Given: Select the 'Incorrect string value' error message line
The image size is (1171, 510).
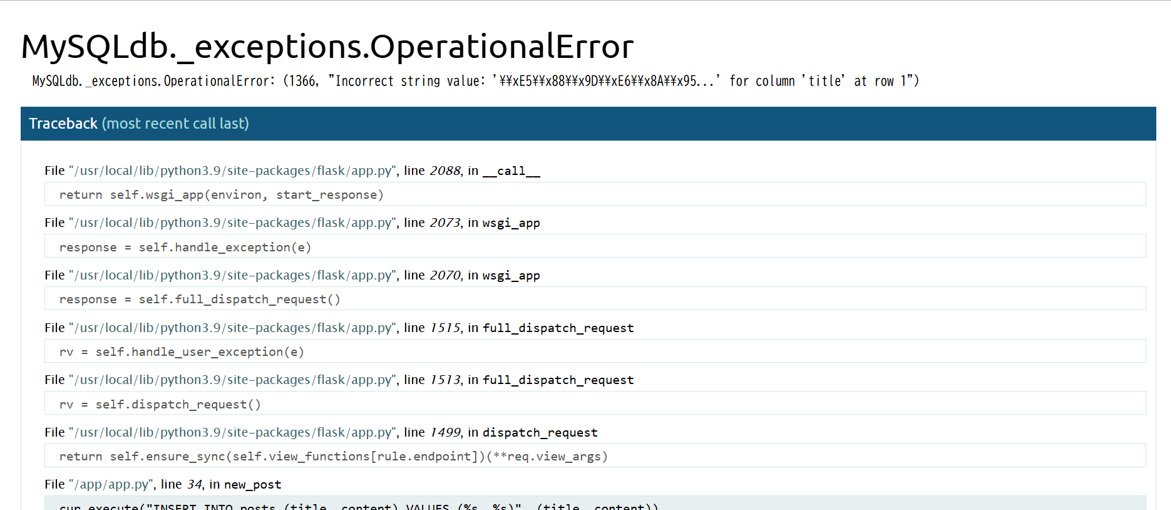Looking at the screenshot, I should 476,81.
